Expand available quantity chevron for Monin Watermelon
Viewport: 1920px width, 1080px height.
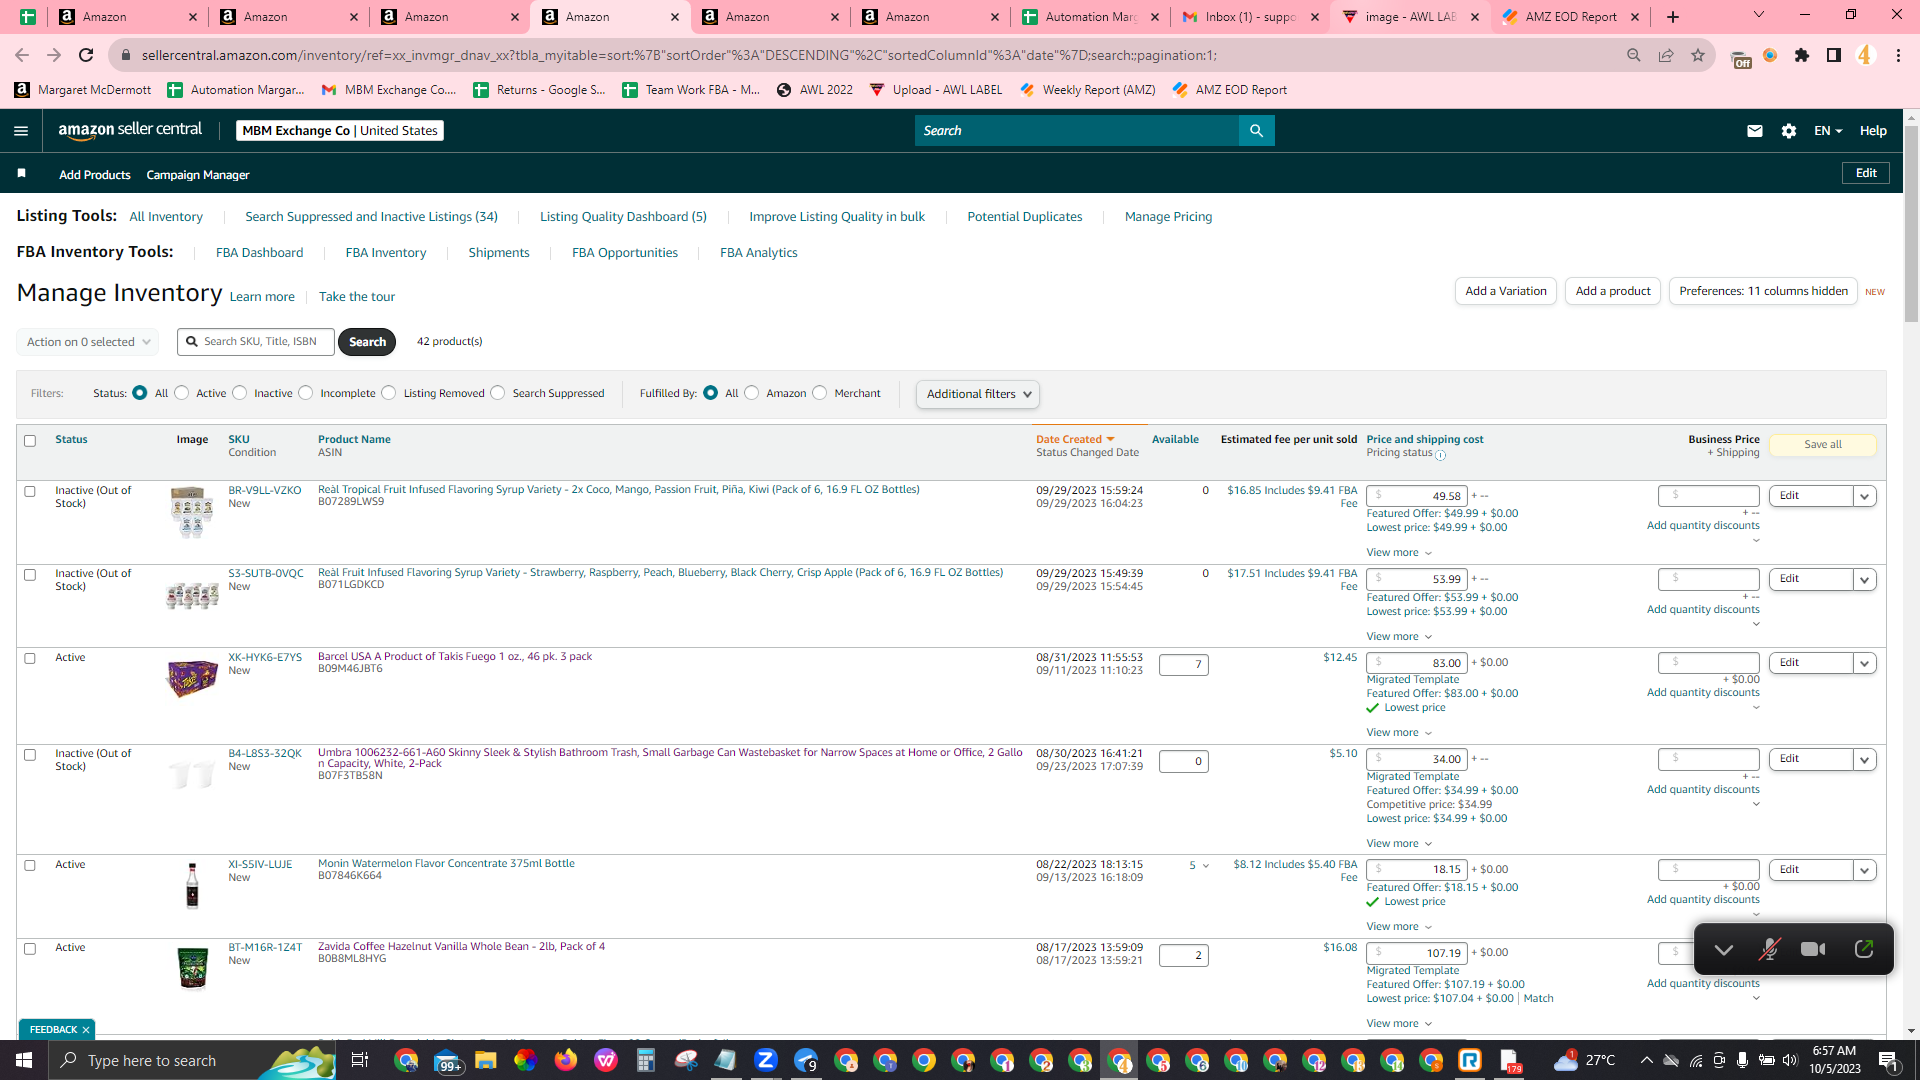1206,866
